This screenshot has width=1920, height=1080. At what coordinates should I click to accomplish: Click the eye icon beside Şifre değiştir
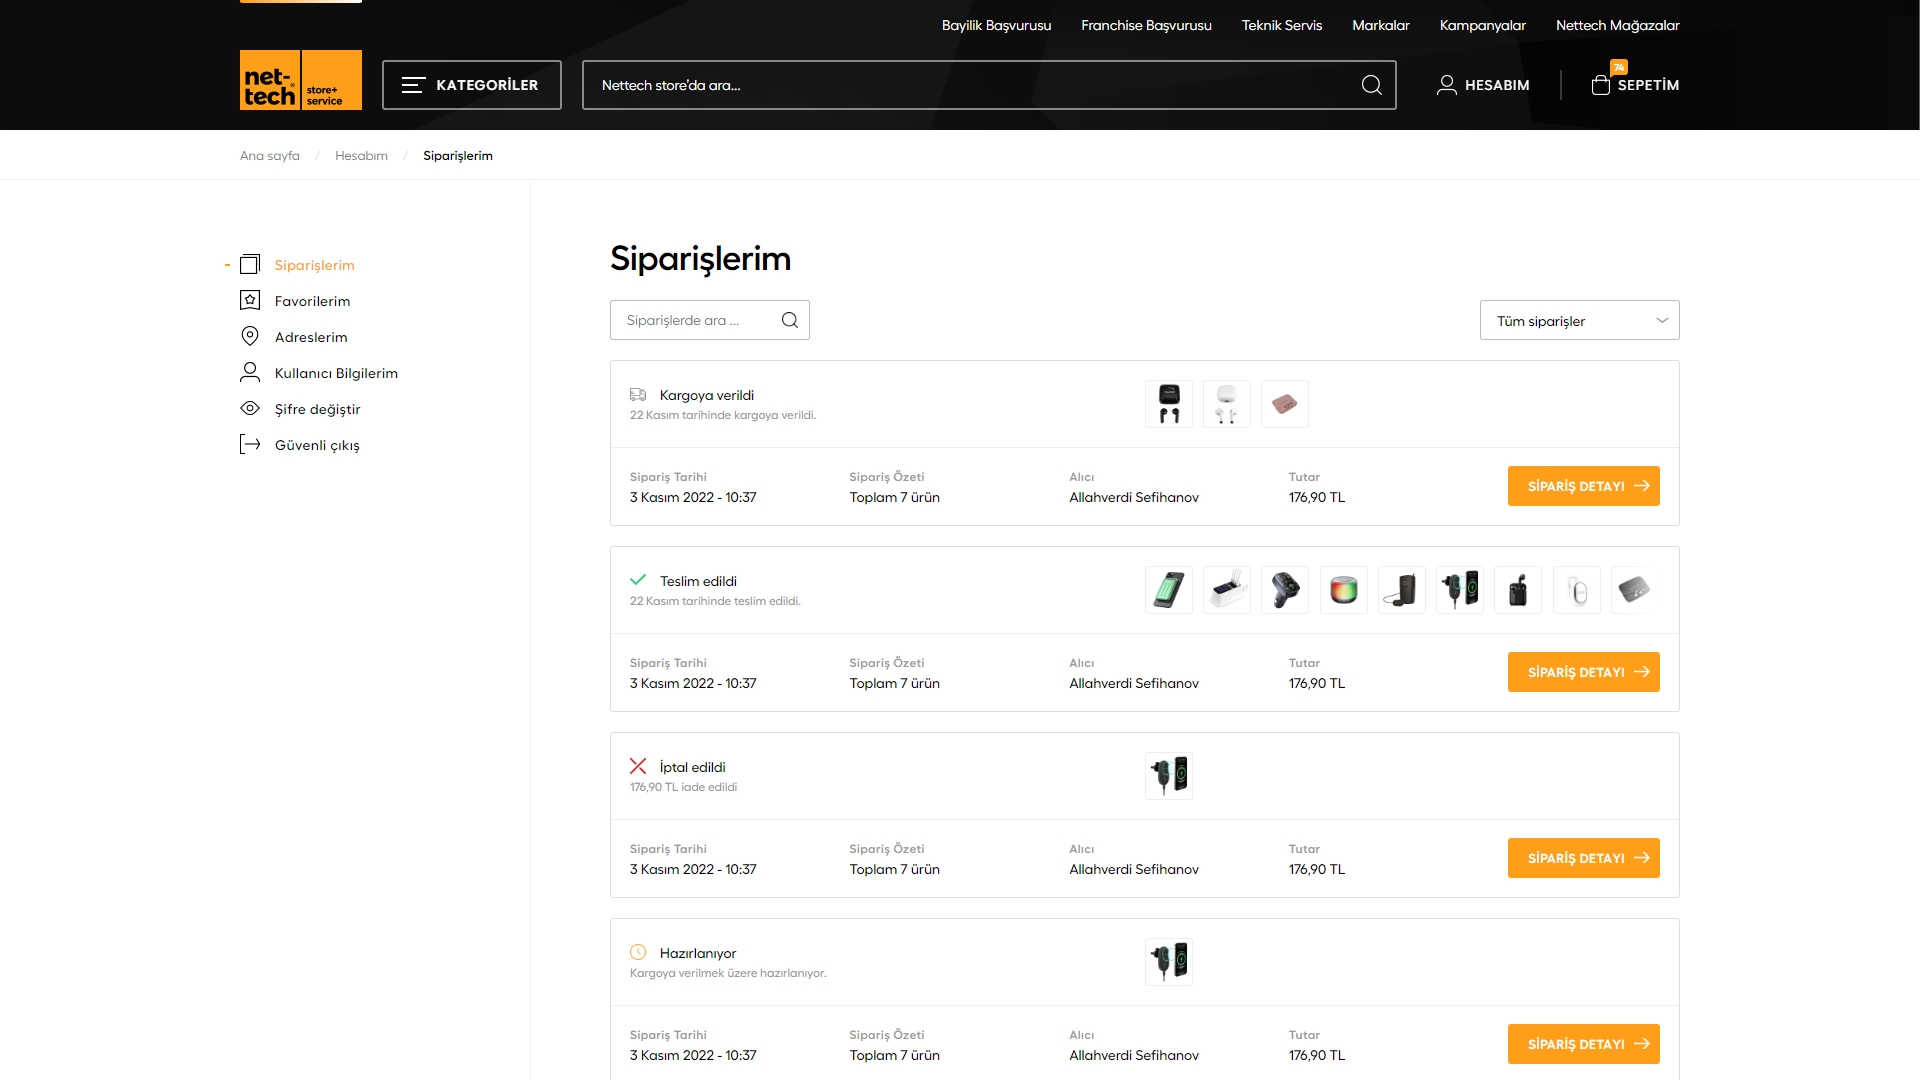250,408
